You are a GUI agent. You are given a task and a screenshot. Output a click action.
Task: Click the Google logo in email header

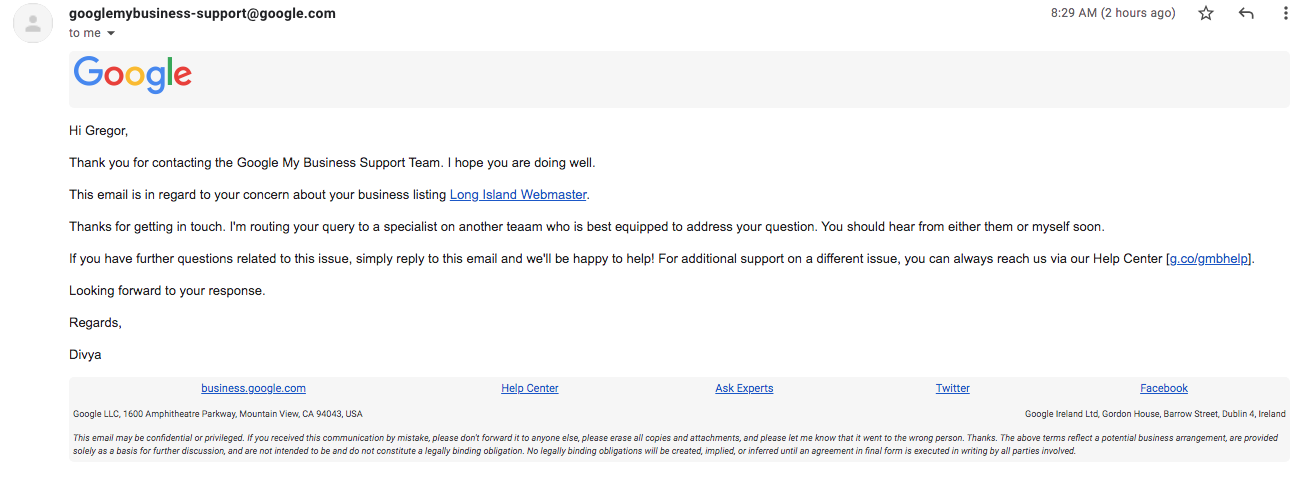tap(133, 75)
